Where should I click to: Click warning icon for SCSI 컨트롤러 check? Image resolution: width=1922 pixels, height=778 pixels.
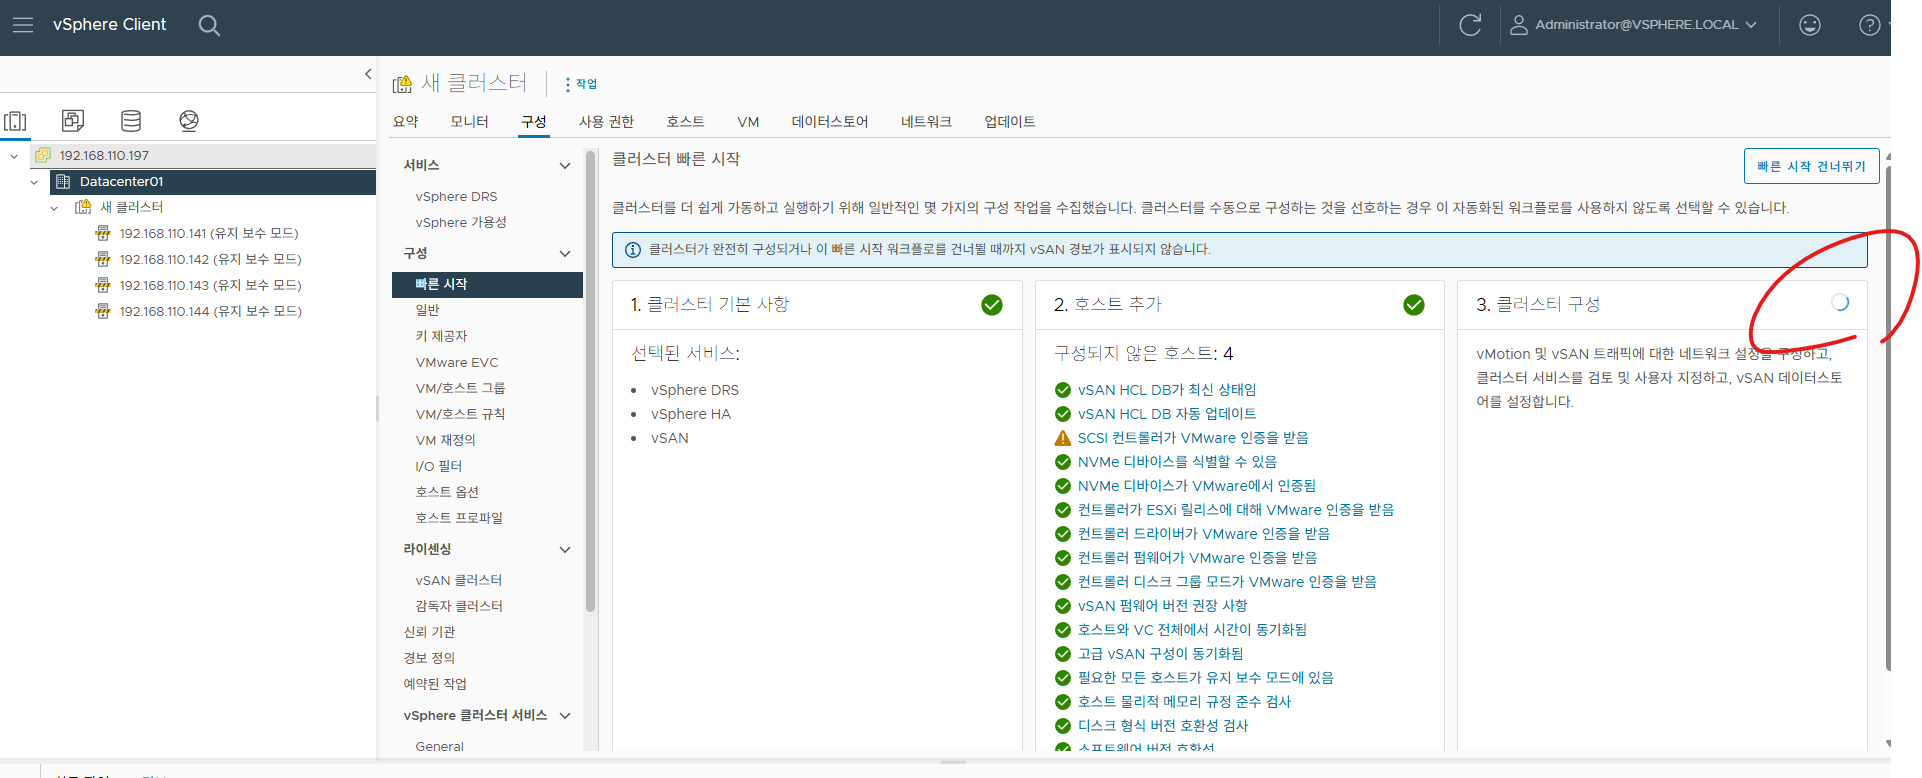tap(1063, 438)
